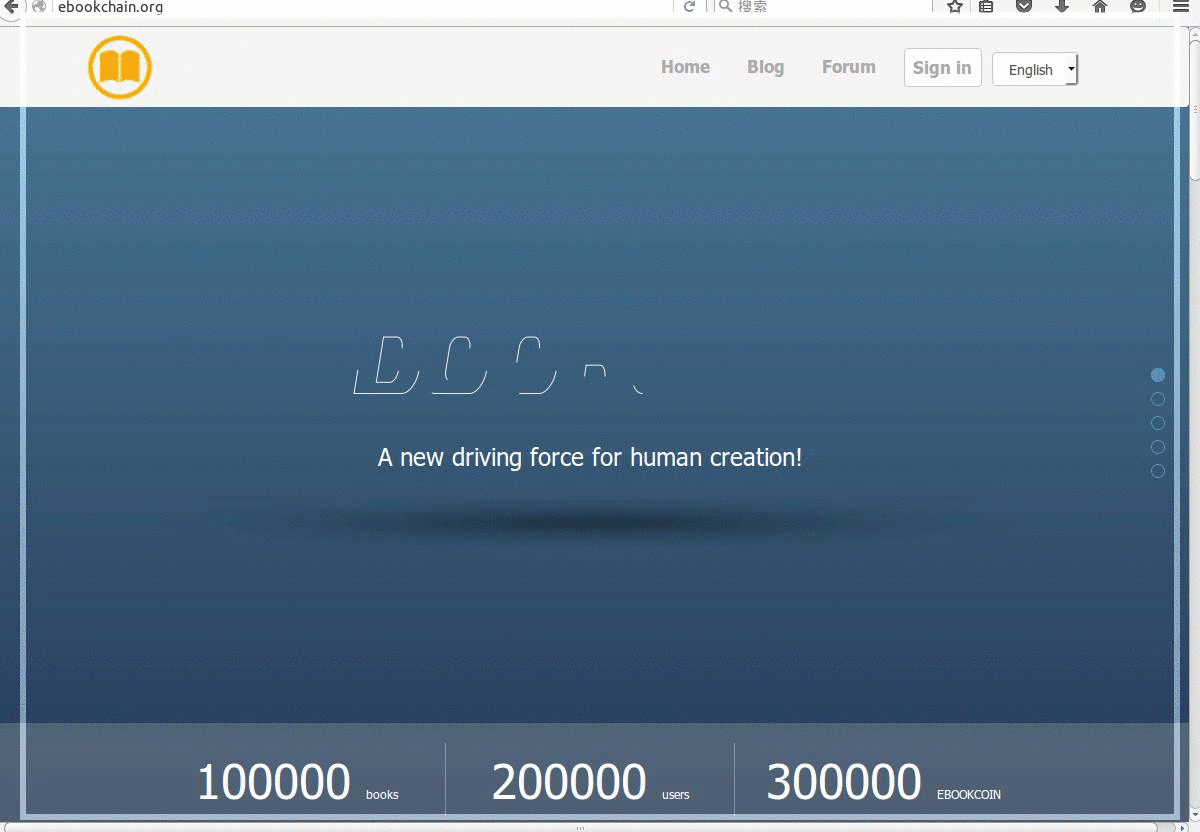Image resolution: width=1200 pixels, height=832 pixels.
Task: Select the first slide indicator dot
Action: click(x=1158, y=375)
